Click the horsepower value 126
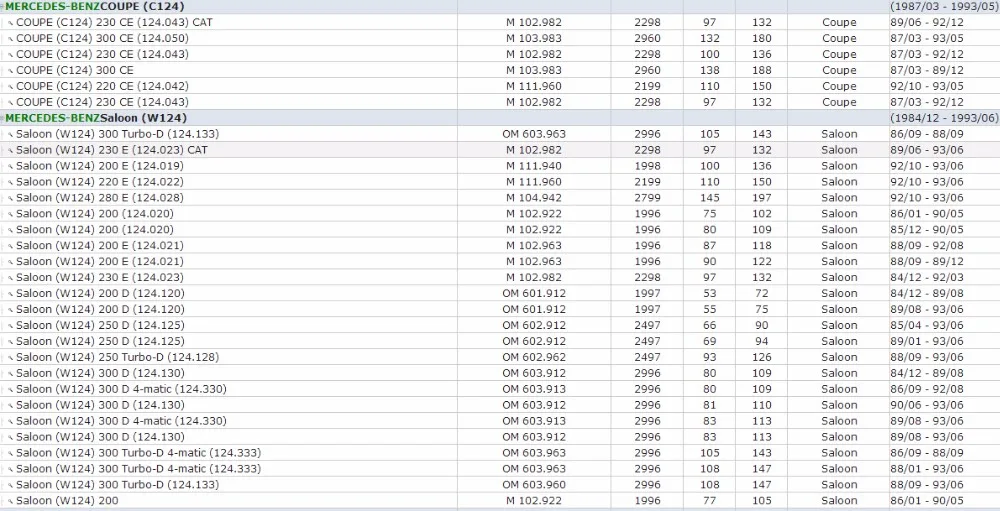 [761, 357]
